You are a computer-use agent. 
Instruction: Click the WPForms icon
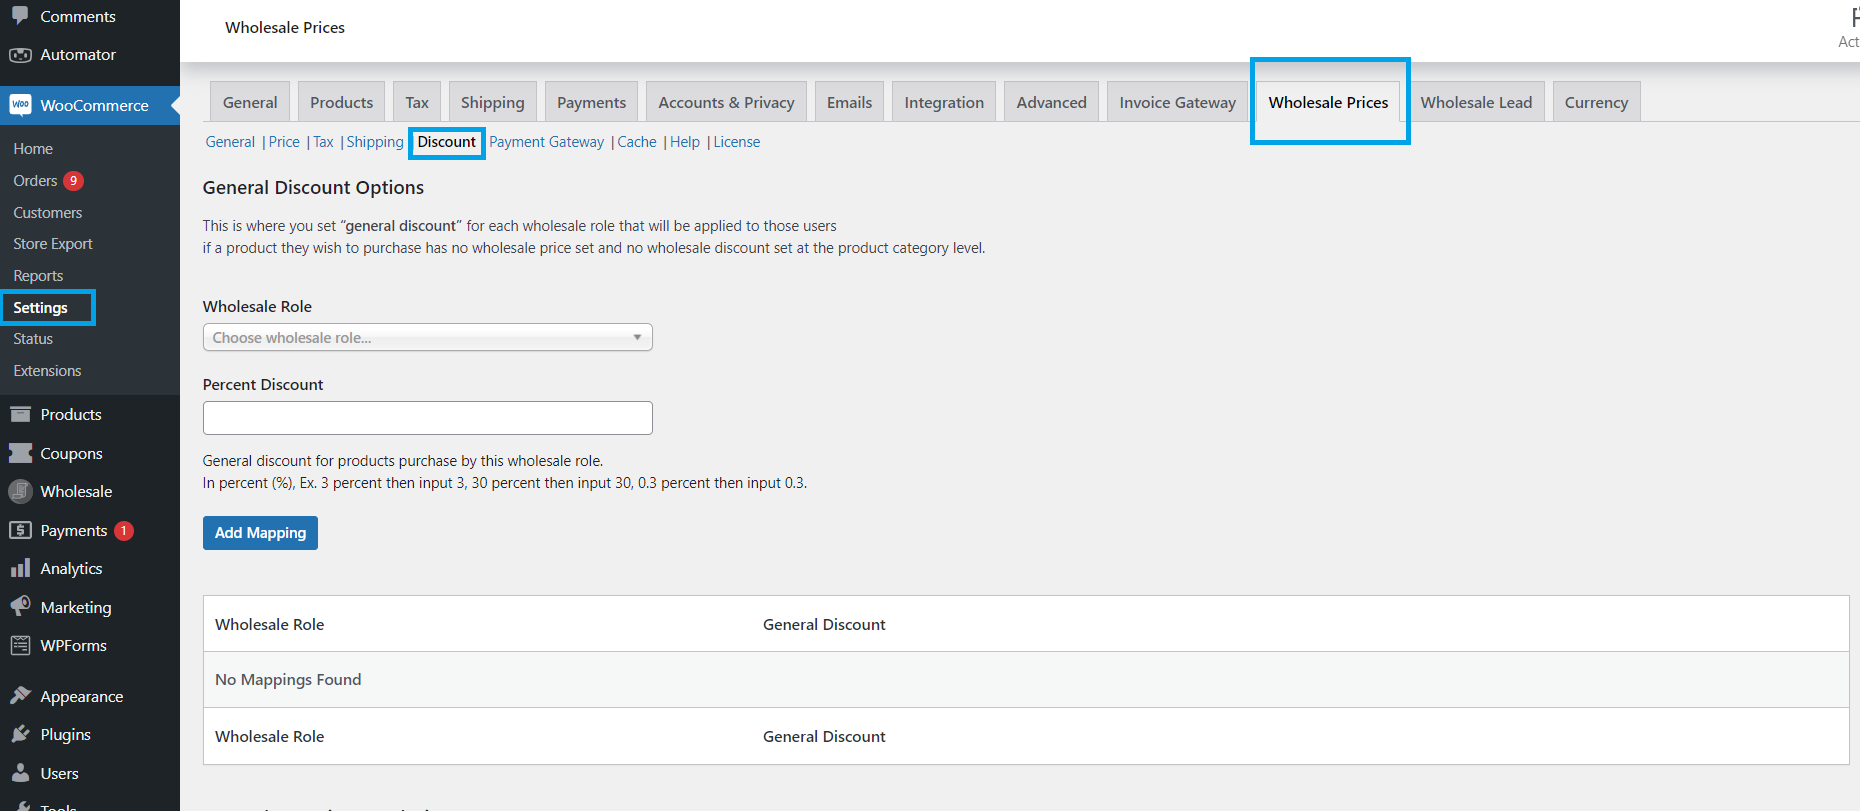[20, 645]
